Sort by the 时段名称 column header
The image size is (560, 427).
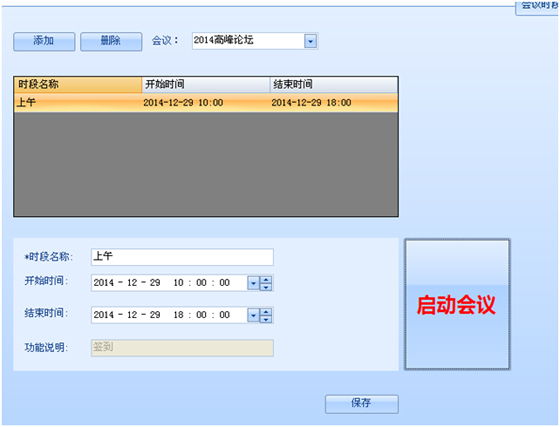[78, 85]
